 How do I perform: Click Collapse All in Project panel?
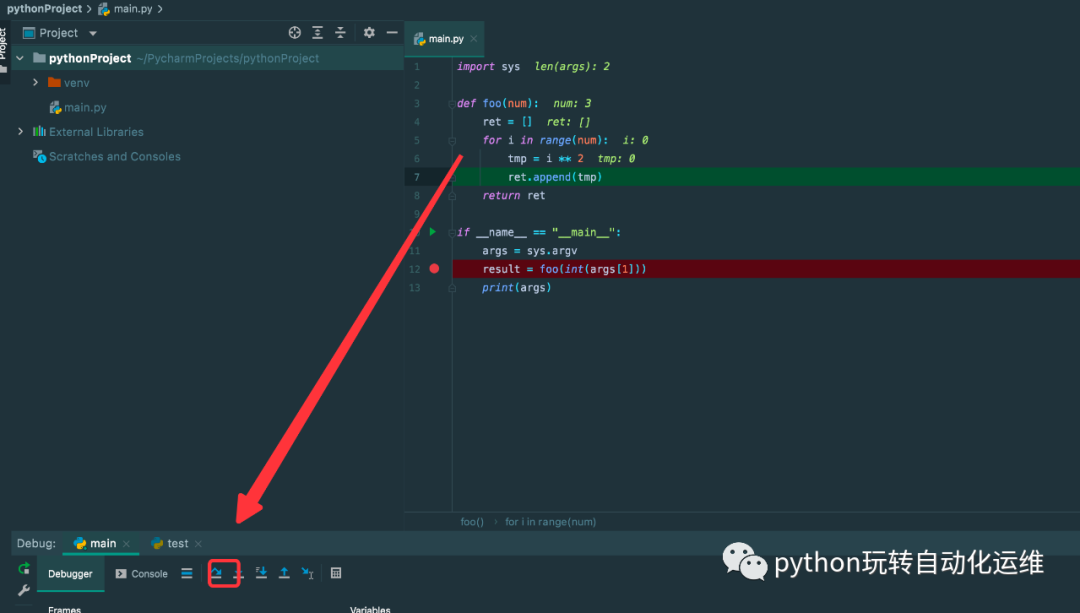(340, 32)
